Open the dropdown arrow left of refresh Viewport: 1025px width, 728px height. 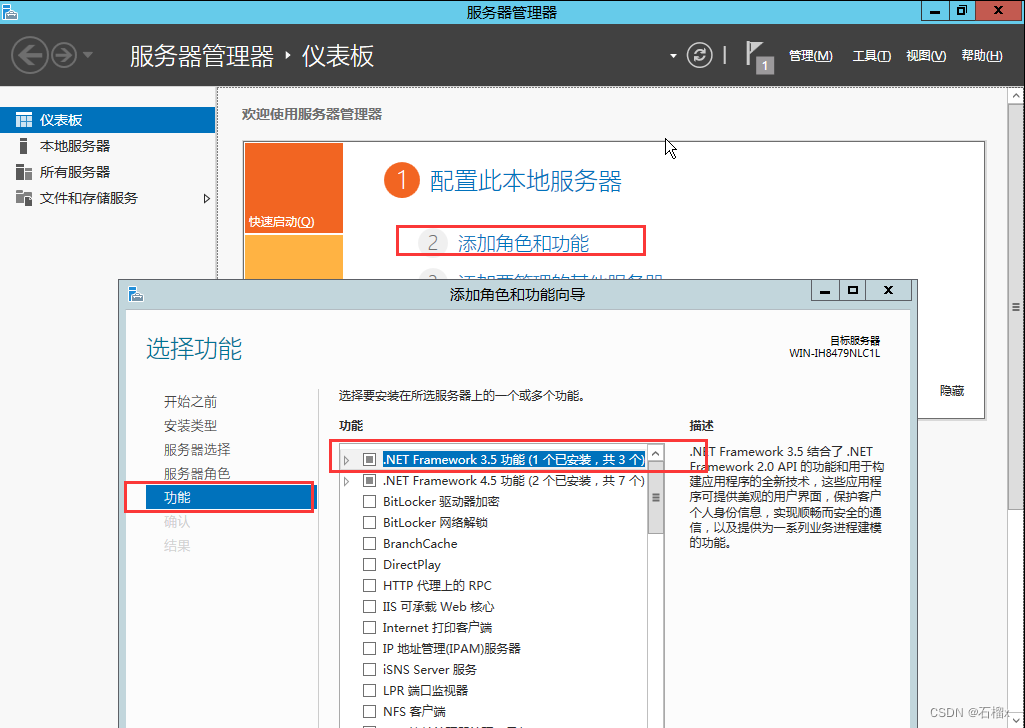point(673,56)
